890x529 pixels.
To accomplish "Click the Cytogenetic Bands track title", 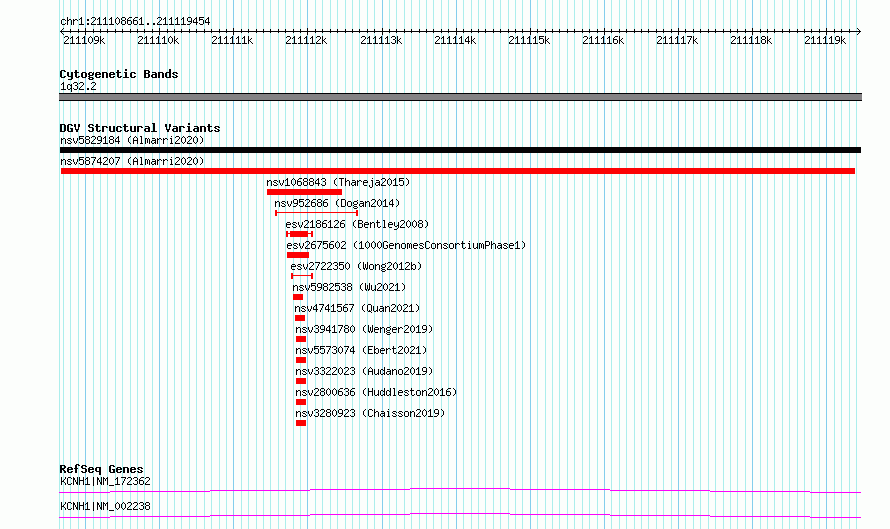I will [119, 74].
